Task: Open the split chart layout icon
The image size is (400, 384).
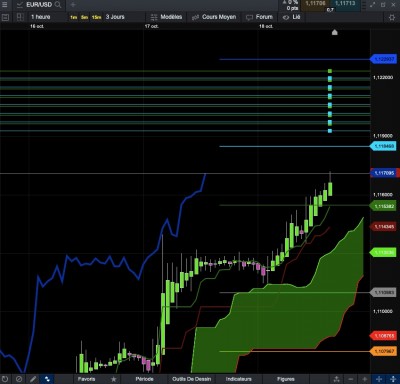Action: coord(20,17)
